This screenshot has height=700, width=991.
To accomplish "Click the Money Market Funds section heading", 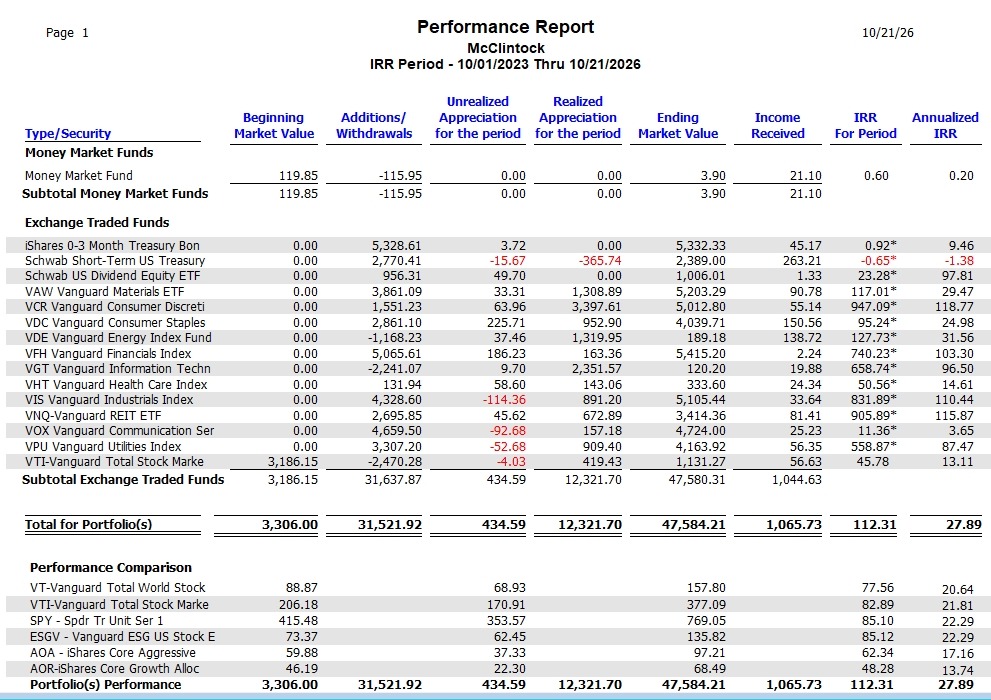I will coord(89,152).
